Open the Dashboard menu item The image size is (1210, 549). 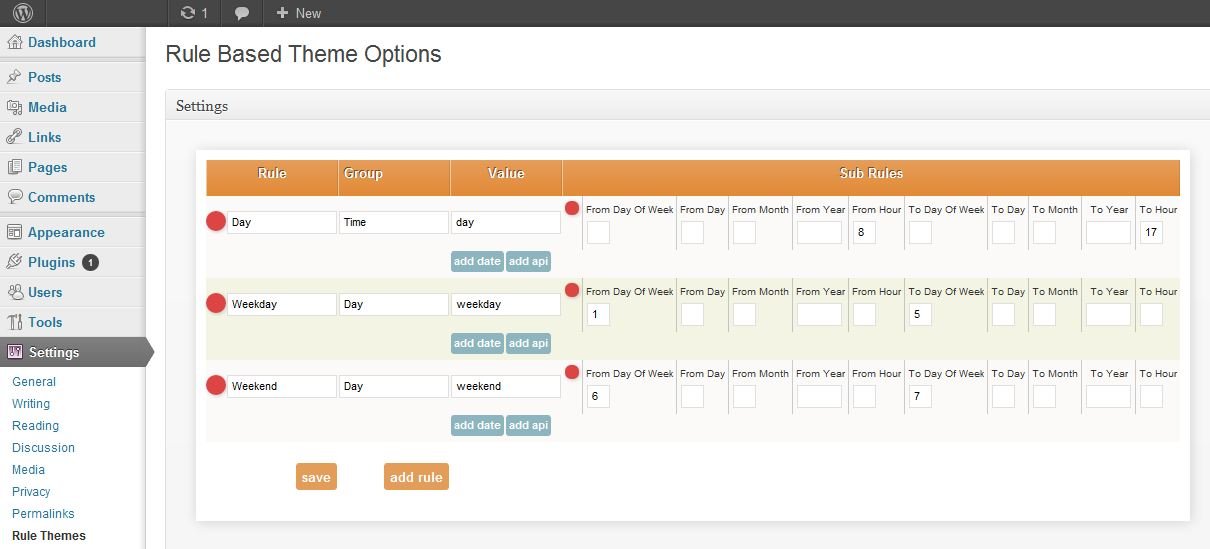(x=61, y=42)
